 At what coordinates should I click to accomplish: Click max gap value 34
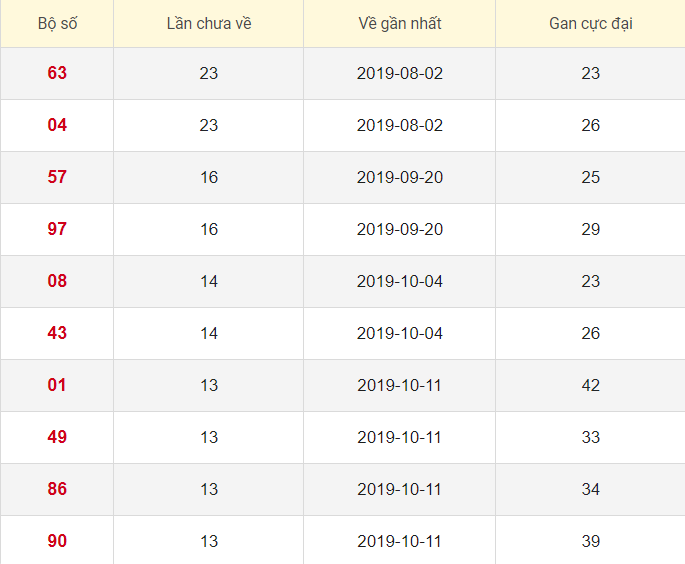[590, 489]
